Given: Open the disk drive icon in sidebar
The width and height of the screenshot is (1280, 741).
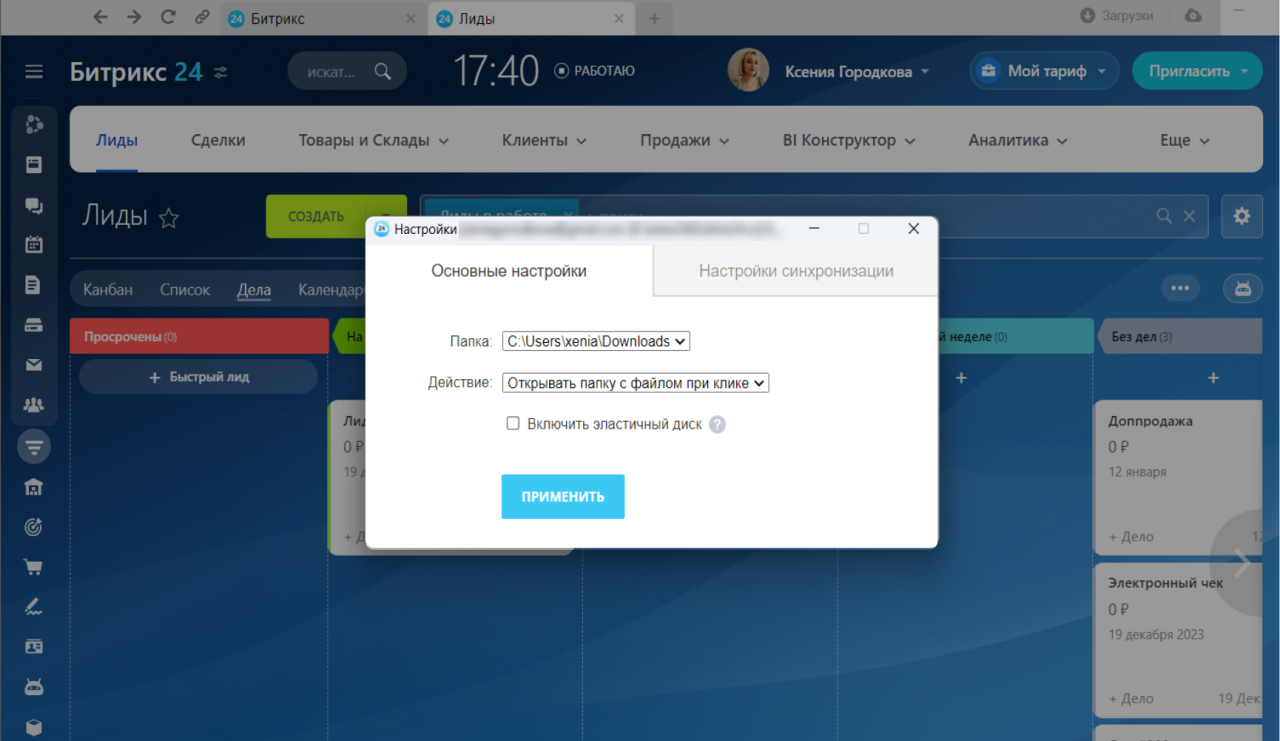Looking at the screenshot, I should [x=34, y=325].
